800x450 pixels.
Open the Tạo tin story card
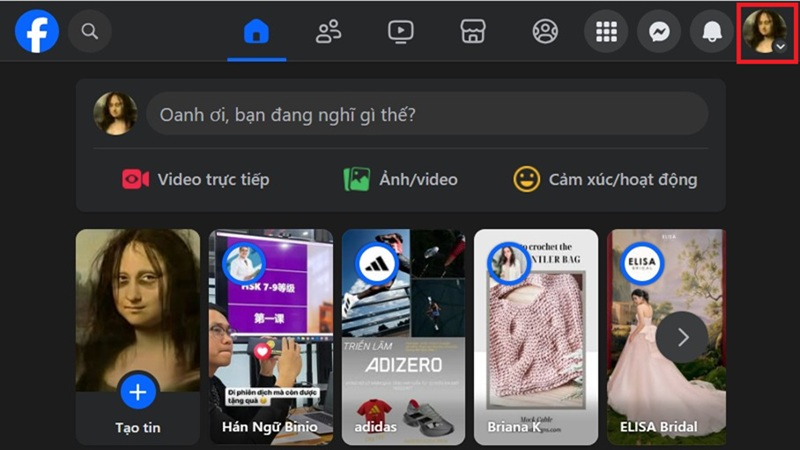138,337
